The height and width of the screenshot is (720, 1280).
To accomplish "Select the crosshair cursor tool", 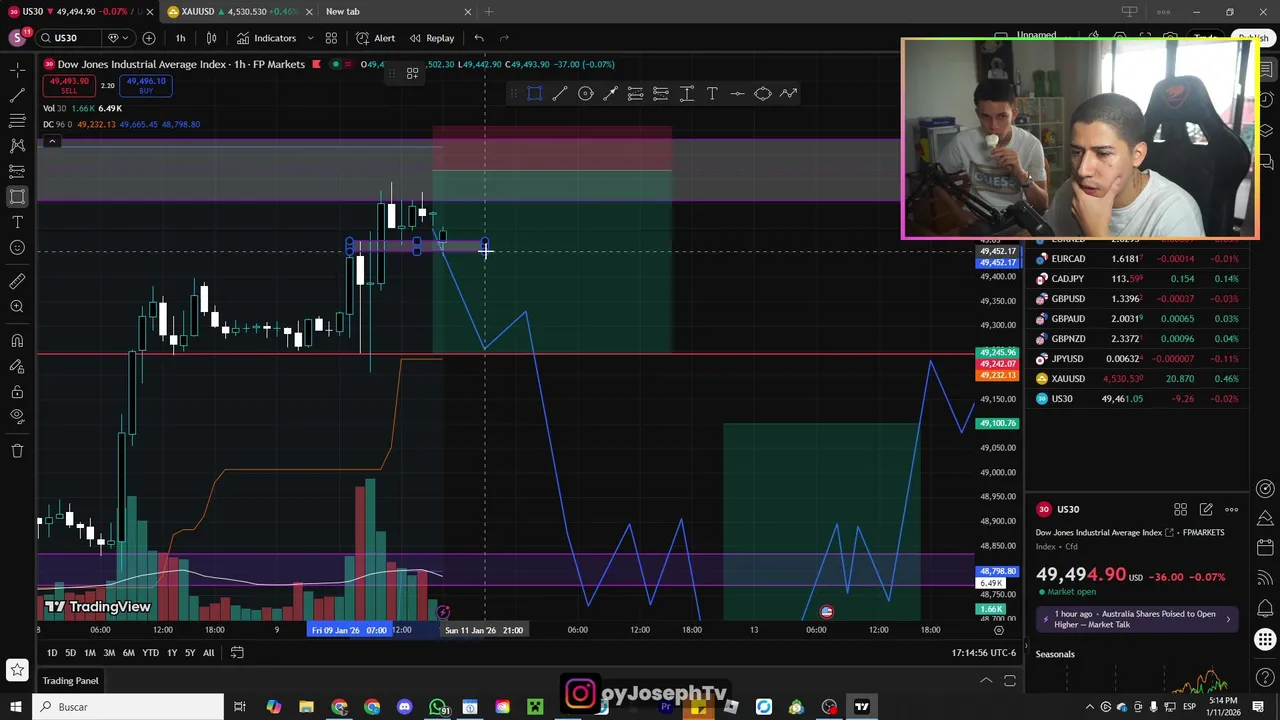I will pyautogui.click(x=17, y=70).
